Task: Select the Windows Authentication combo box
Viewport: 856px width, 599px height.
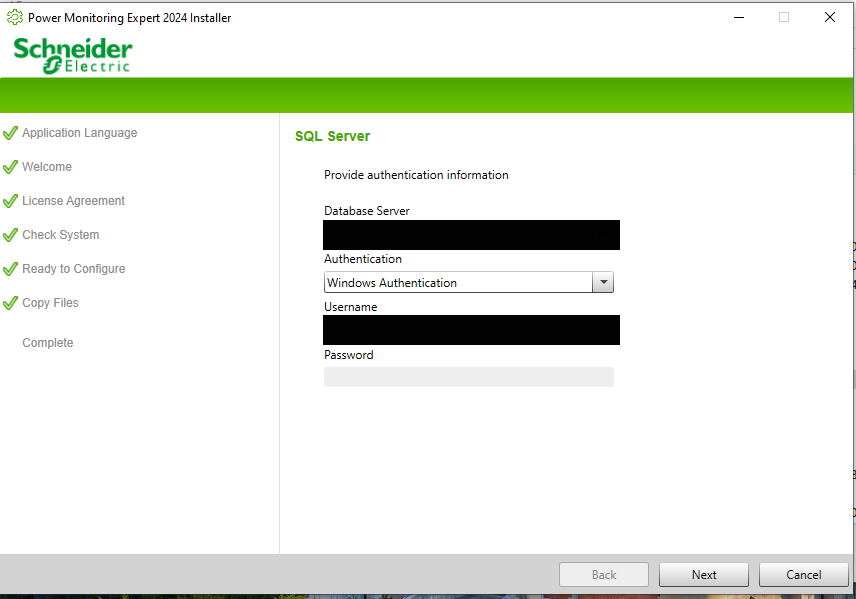Action: (x=468, y=282)
